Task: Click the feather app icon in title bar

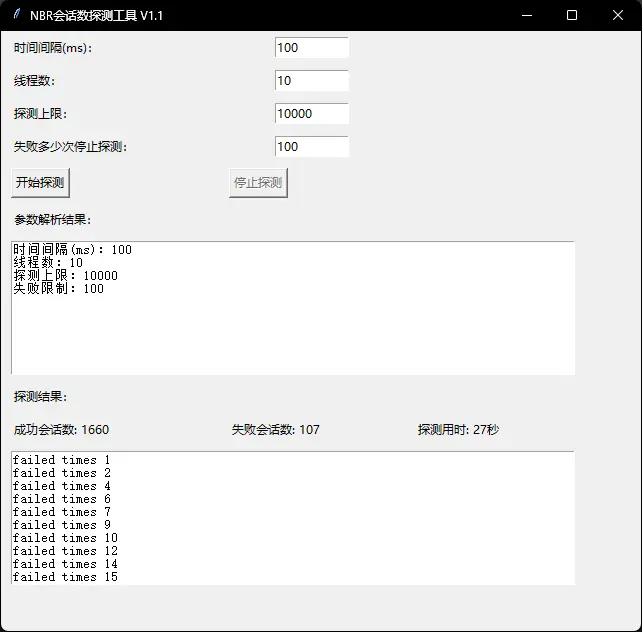Action: (16, 15)
